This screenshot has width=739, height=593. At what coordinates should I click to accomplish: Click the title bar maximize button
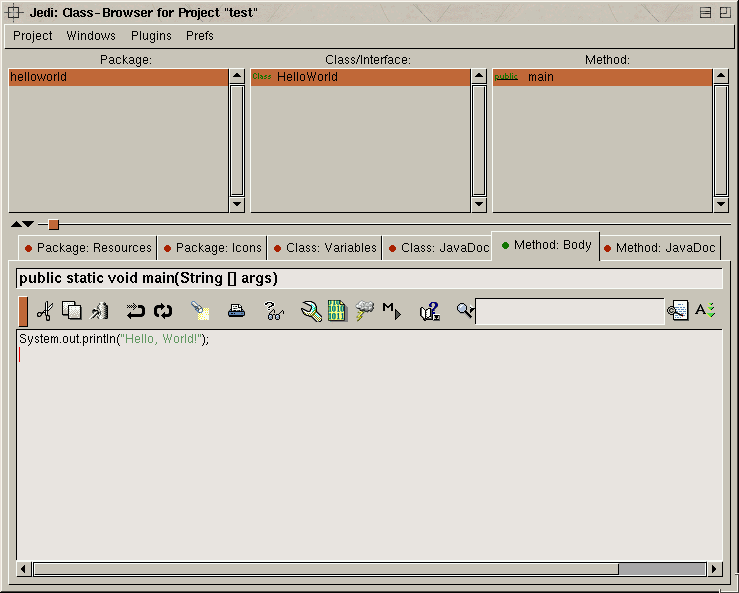(x=725, y=13)
